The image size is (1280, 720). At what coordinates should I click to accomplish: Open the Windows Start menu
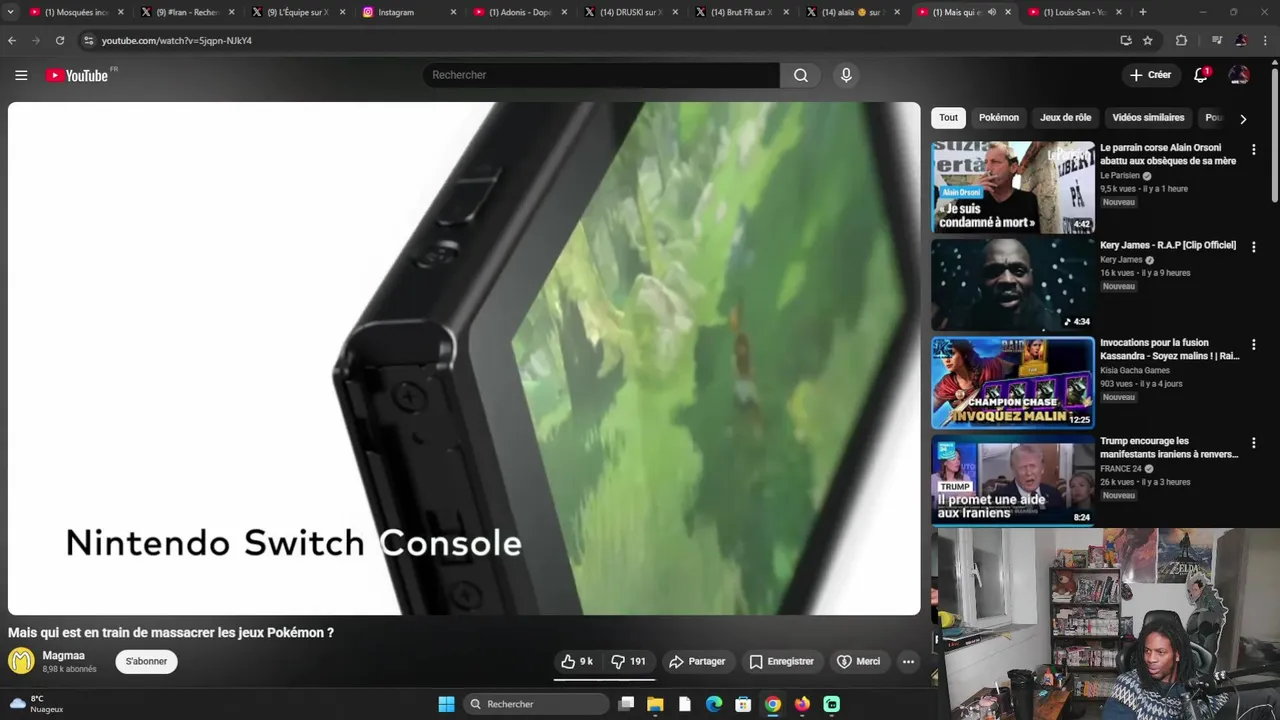click(446, 704)
